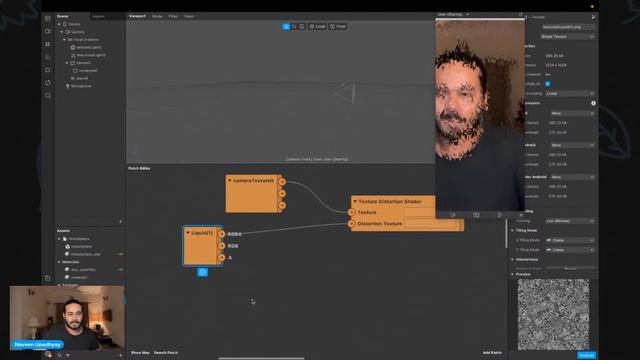This screenshot has width=640, height=360.
Task: Select the scale manipulator tool in viewport toolbar
Action: click(x=302, y=27)
